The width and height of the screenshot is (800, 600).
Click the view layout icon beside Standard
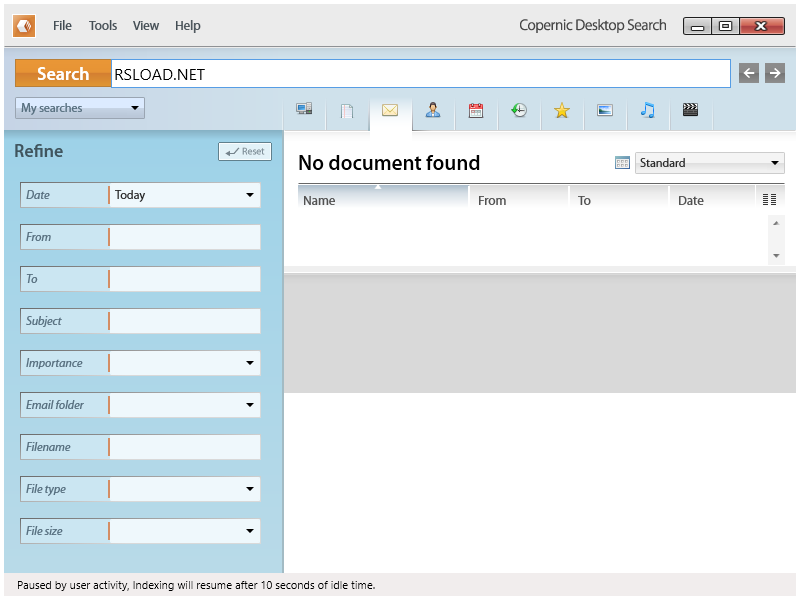coord(622,163)
